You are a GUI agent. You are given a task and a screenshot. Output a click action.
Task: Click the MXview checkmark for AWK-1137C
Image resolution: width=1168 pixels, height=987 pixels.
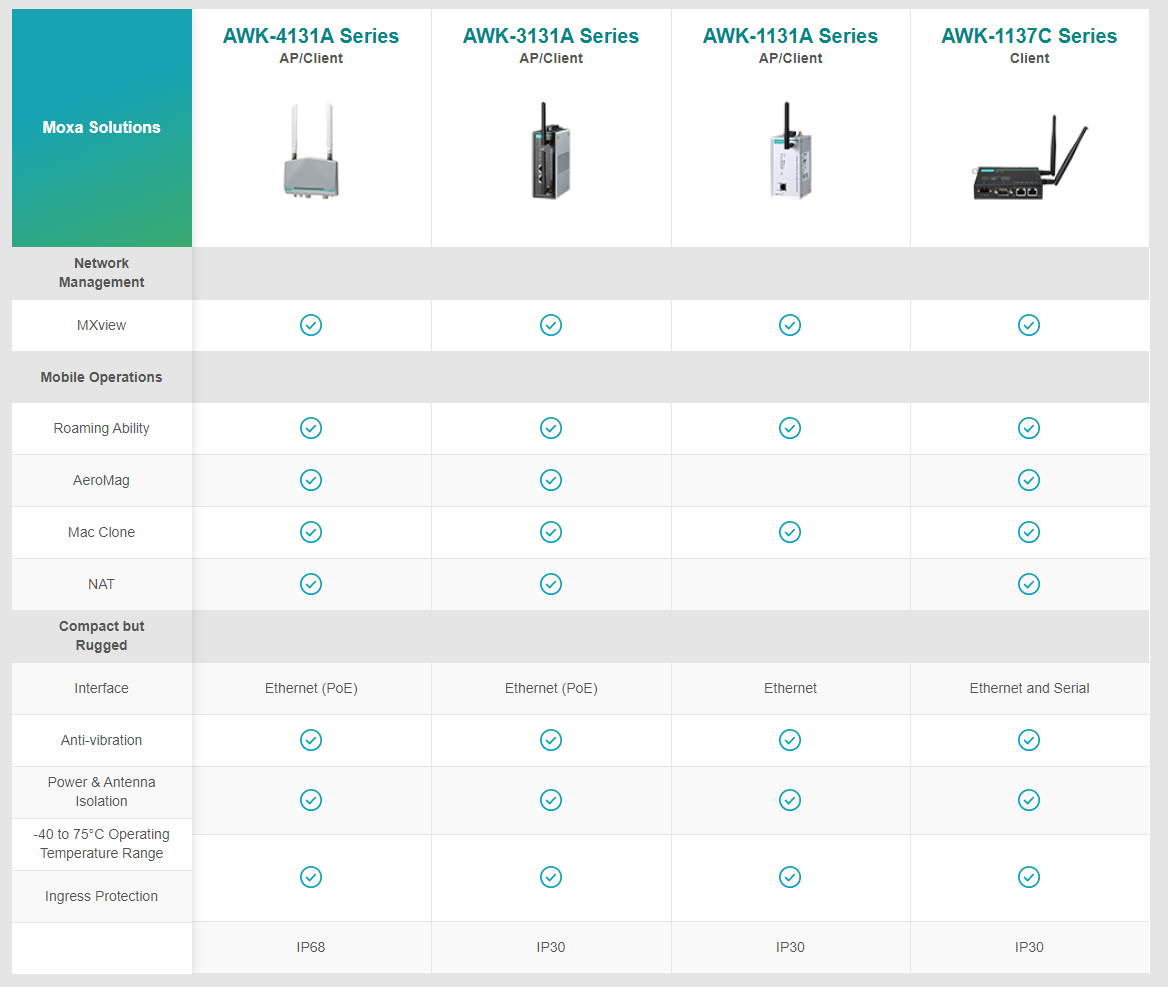click(1029, 326)
